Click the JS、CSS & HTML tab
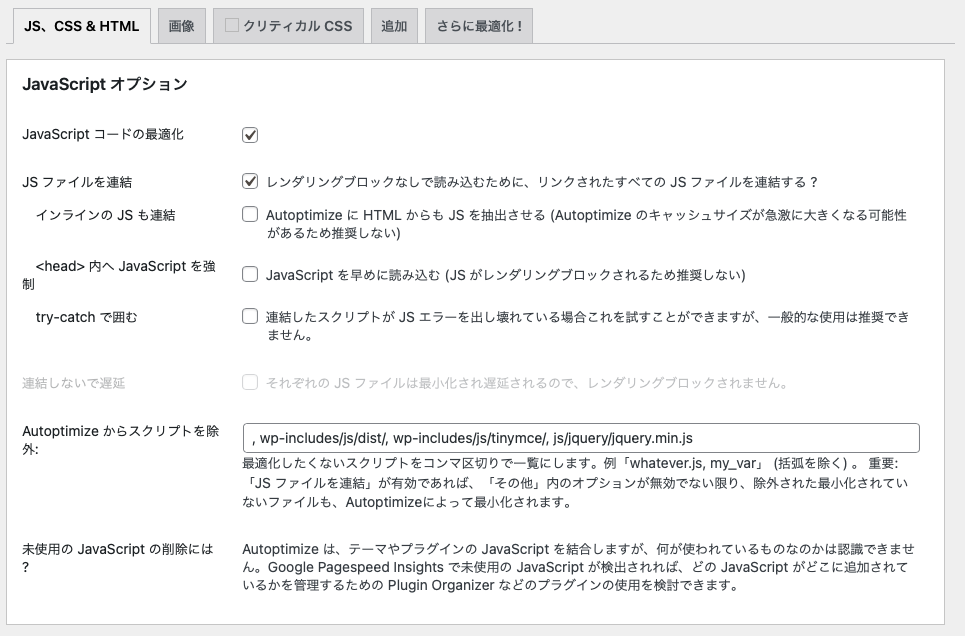The width and height of the screenshot is (965, 636). tap(81, 26)
